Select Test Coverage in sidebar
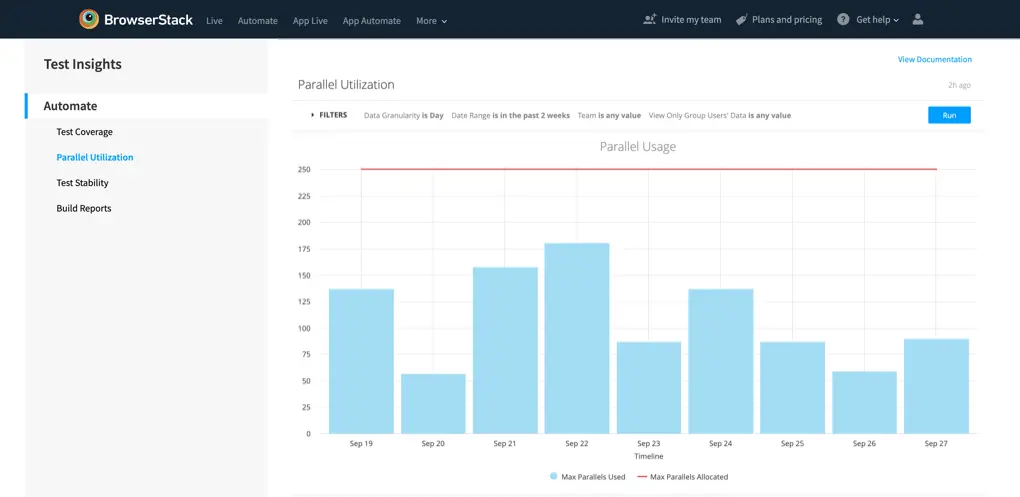The height and width of the screenshot is (497, 1020). click(84, 132)
